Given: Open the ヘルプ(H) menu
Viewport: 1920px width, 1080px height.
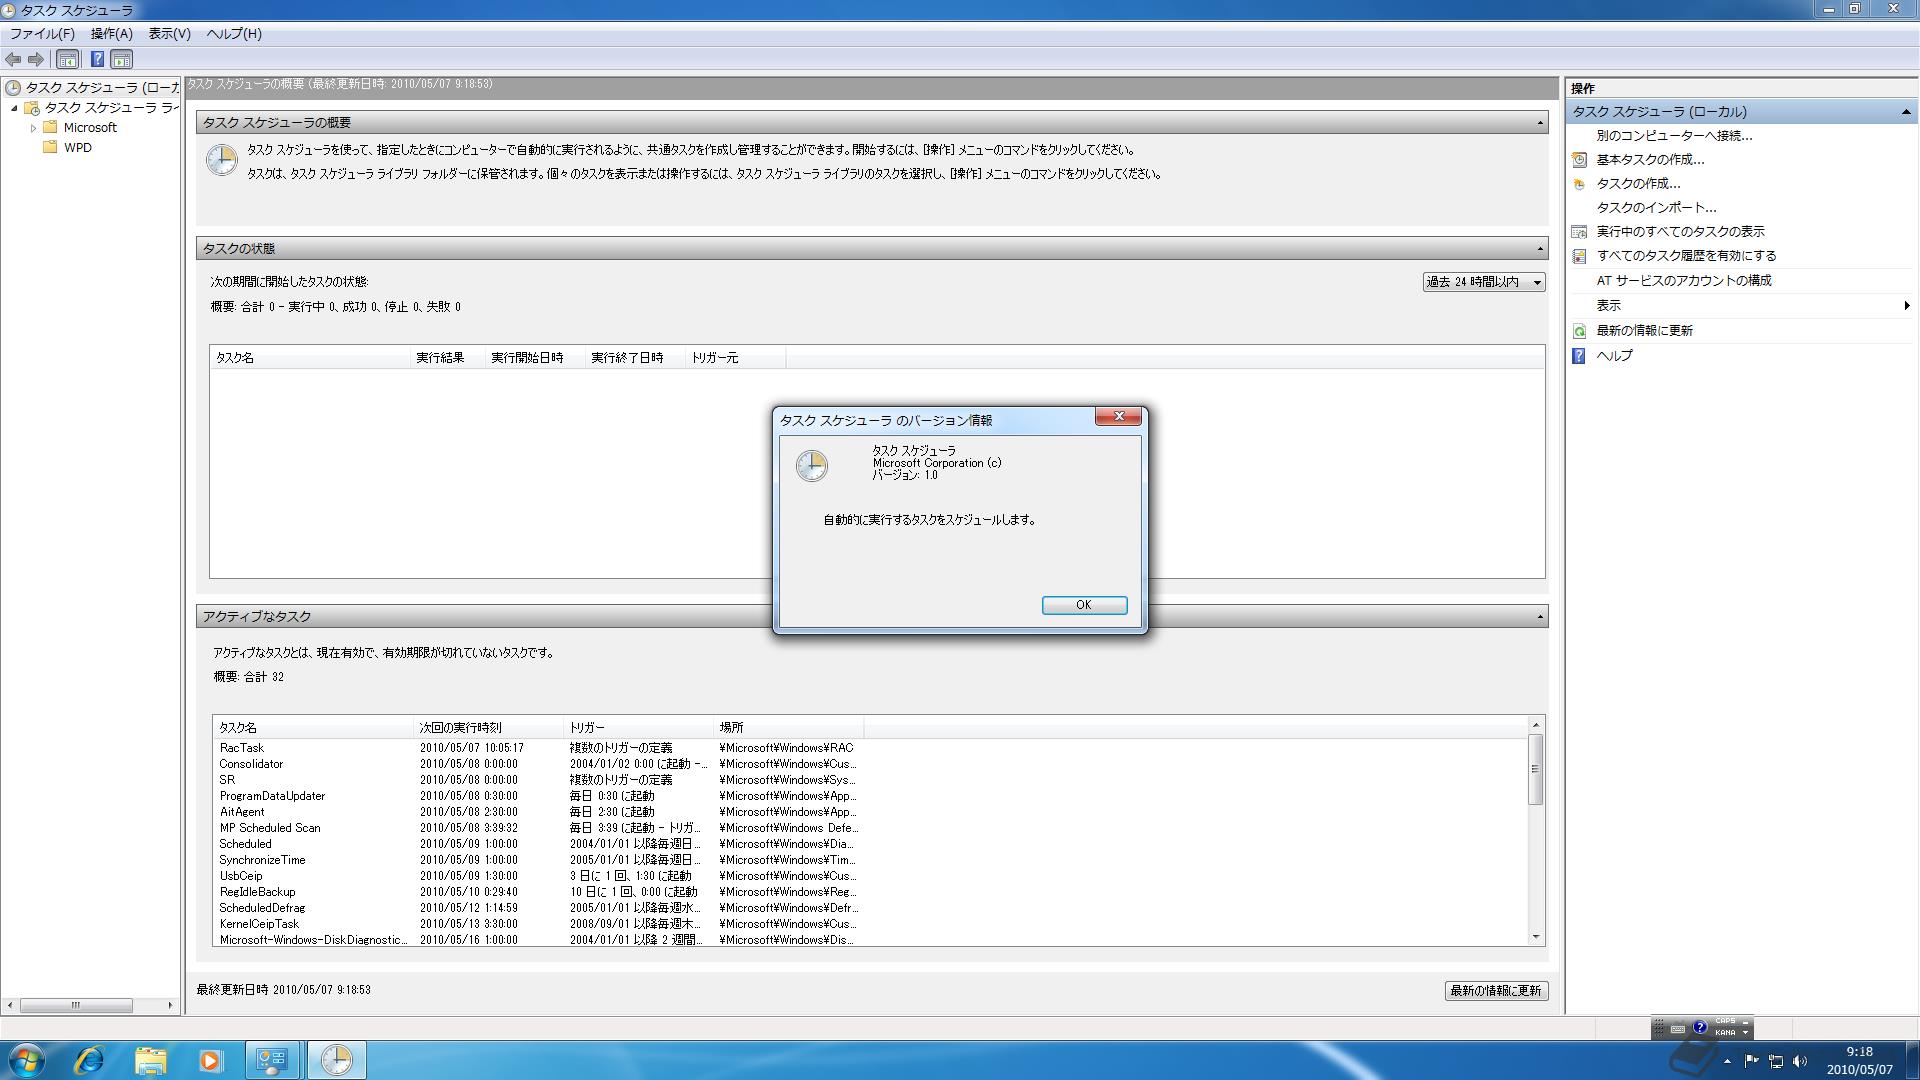Looking at the screenshot, I should click(234, 34).
